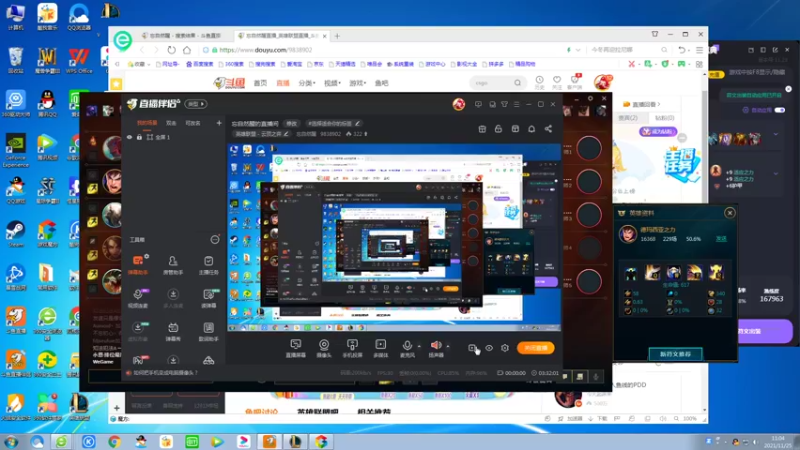800x450 pixels.
Task: Open streaming settings gear icon
Action: click(505, 348)
